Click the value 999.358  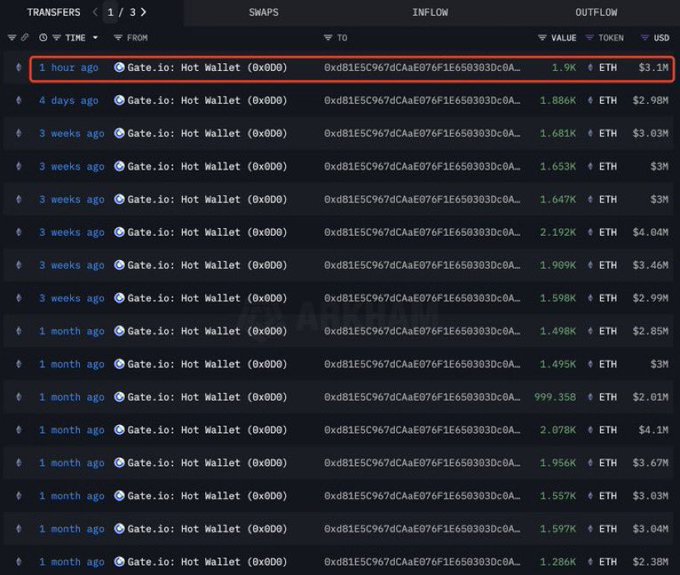click(555, 397)
